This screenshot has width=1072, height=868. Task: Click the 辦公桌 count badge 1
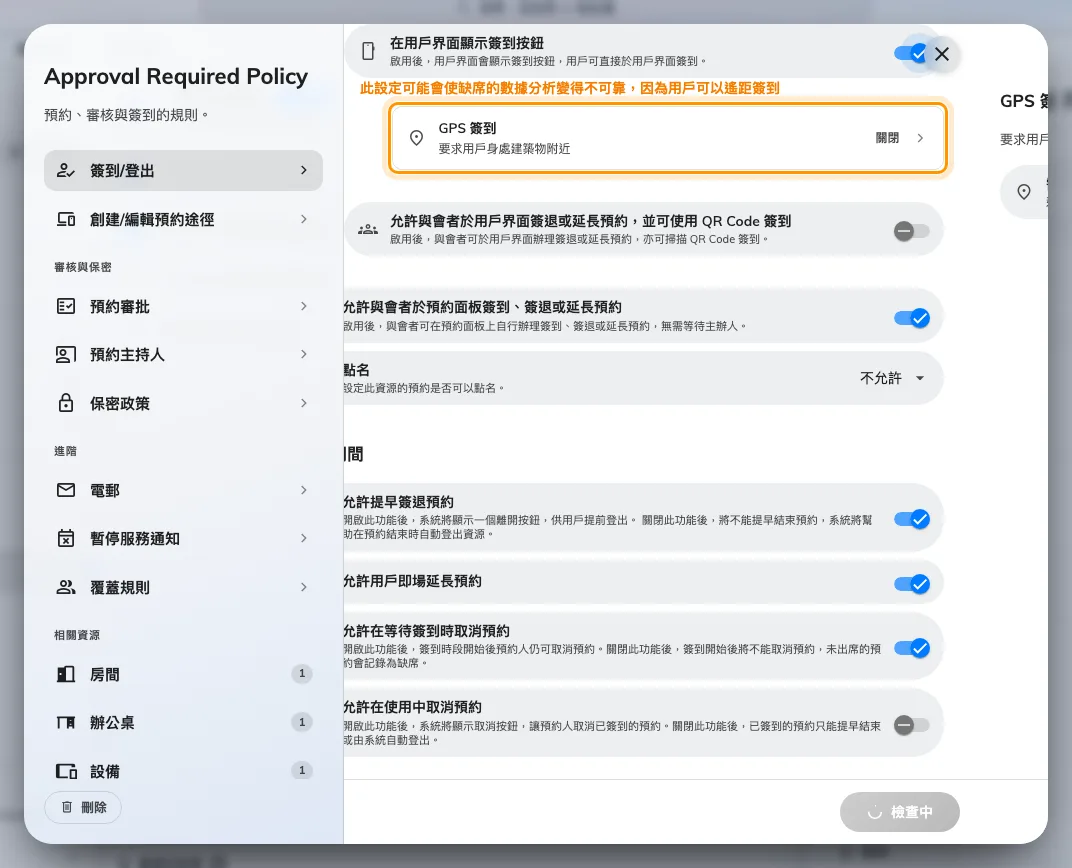pyautogui.click(x=302, y=722)
